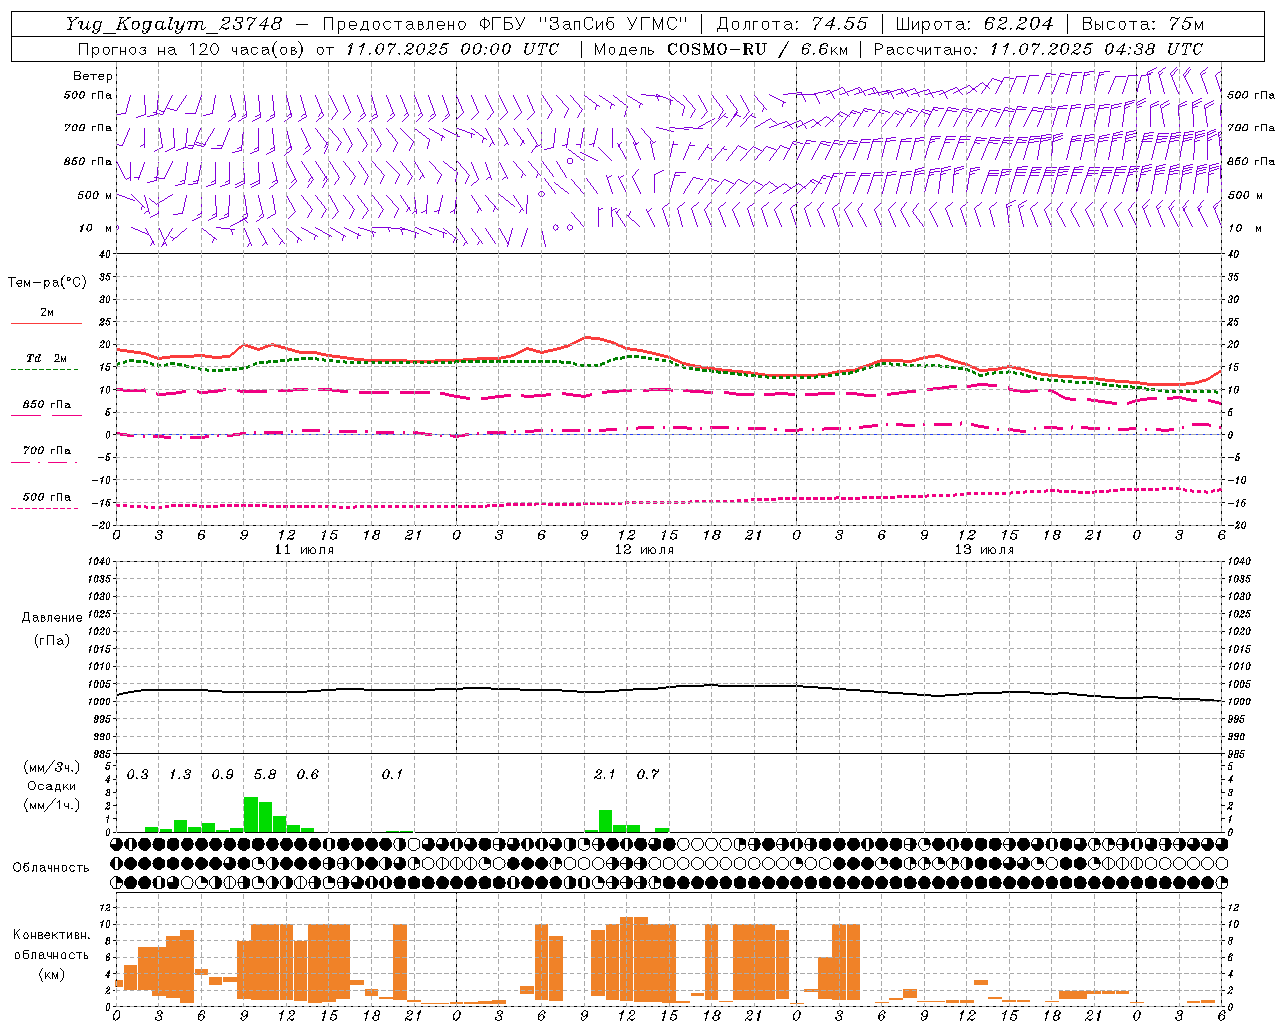
Task: Click the Тем-ра(°C) panel label
Action: [x=47, y=283]
